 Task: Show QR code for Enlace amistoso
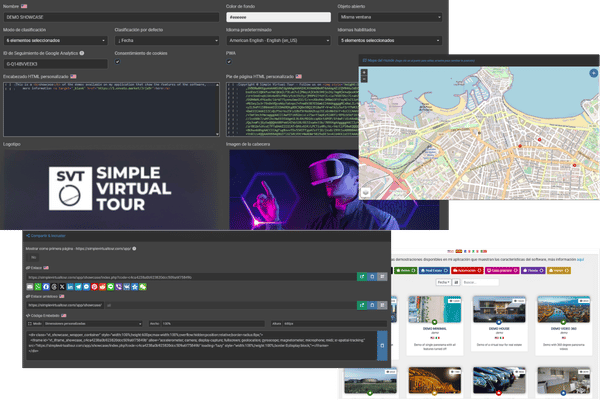click(x=382, y=305)
